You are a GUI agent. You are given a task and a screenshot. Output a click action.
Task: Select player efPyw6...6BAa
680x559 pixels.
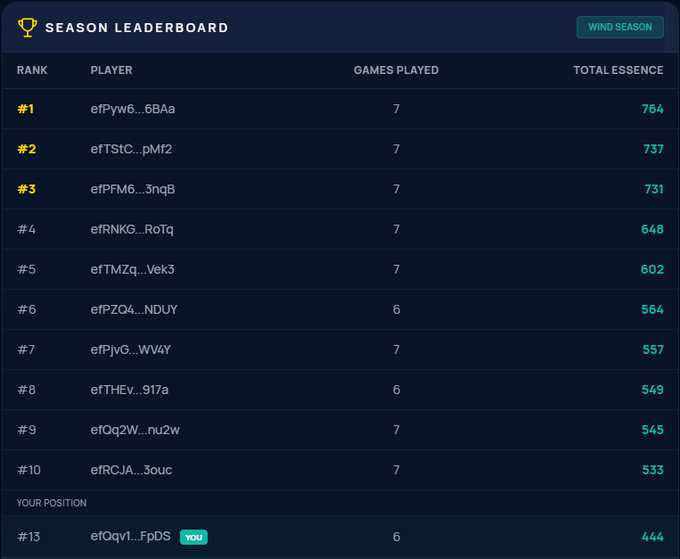click(133, 109)
